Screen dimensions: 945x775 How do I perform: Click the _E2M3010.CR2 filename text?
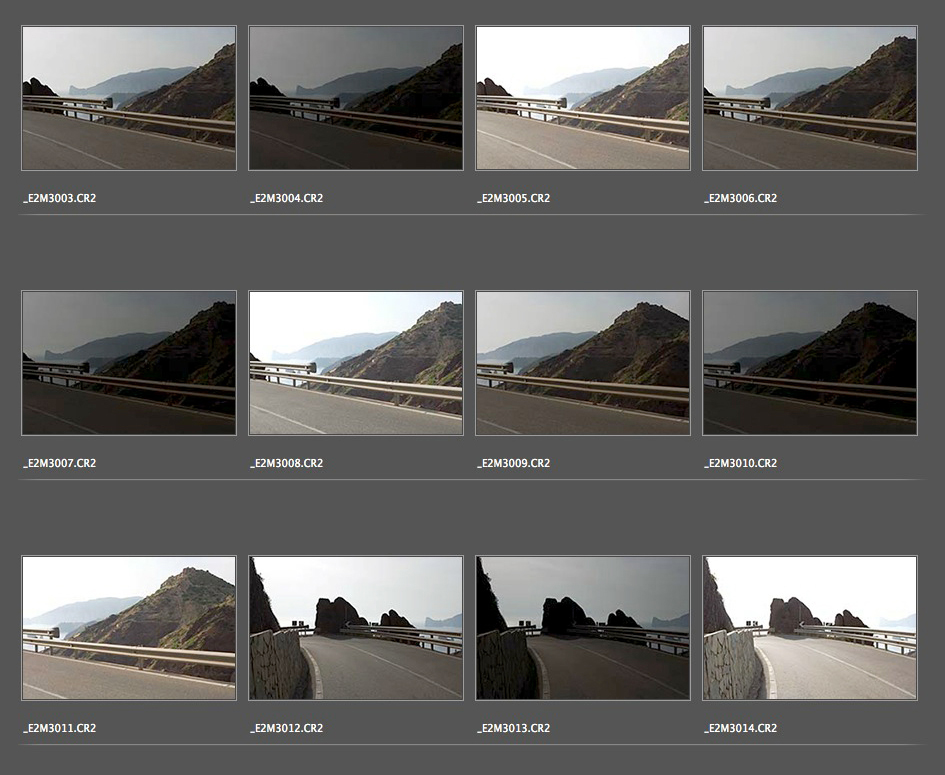coord(740,464)
